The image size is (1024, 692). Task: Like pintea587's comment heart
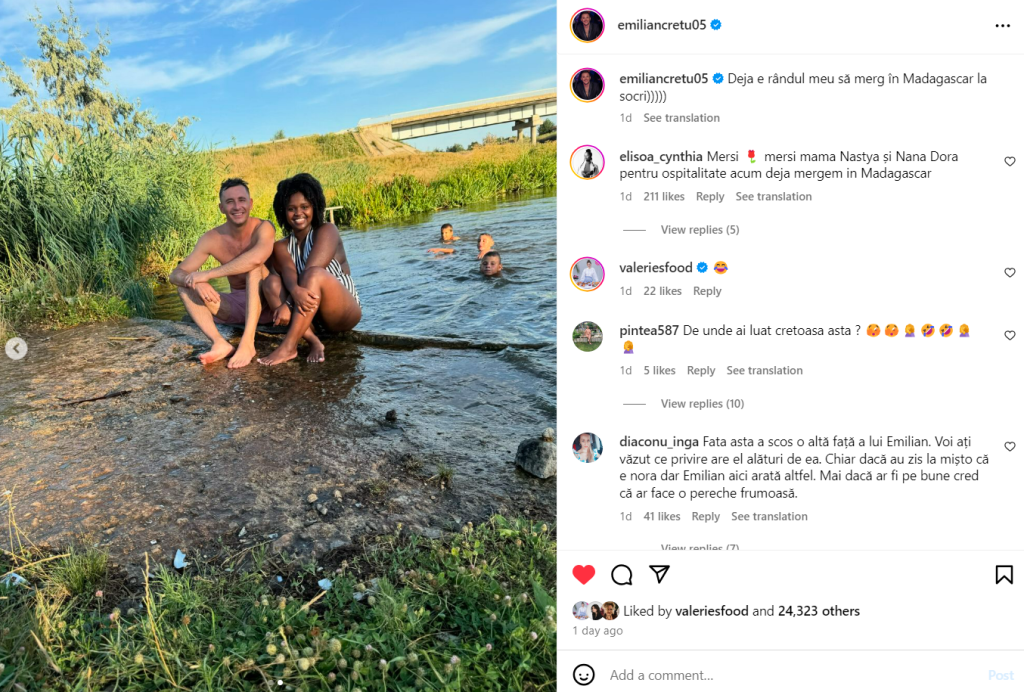pos(1010,335)
